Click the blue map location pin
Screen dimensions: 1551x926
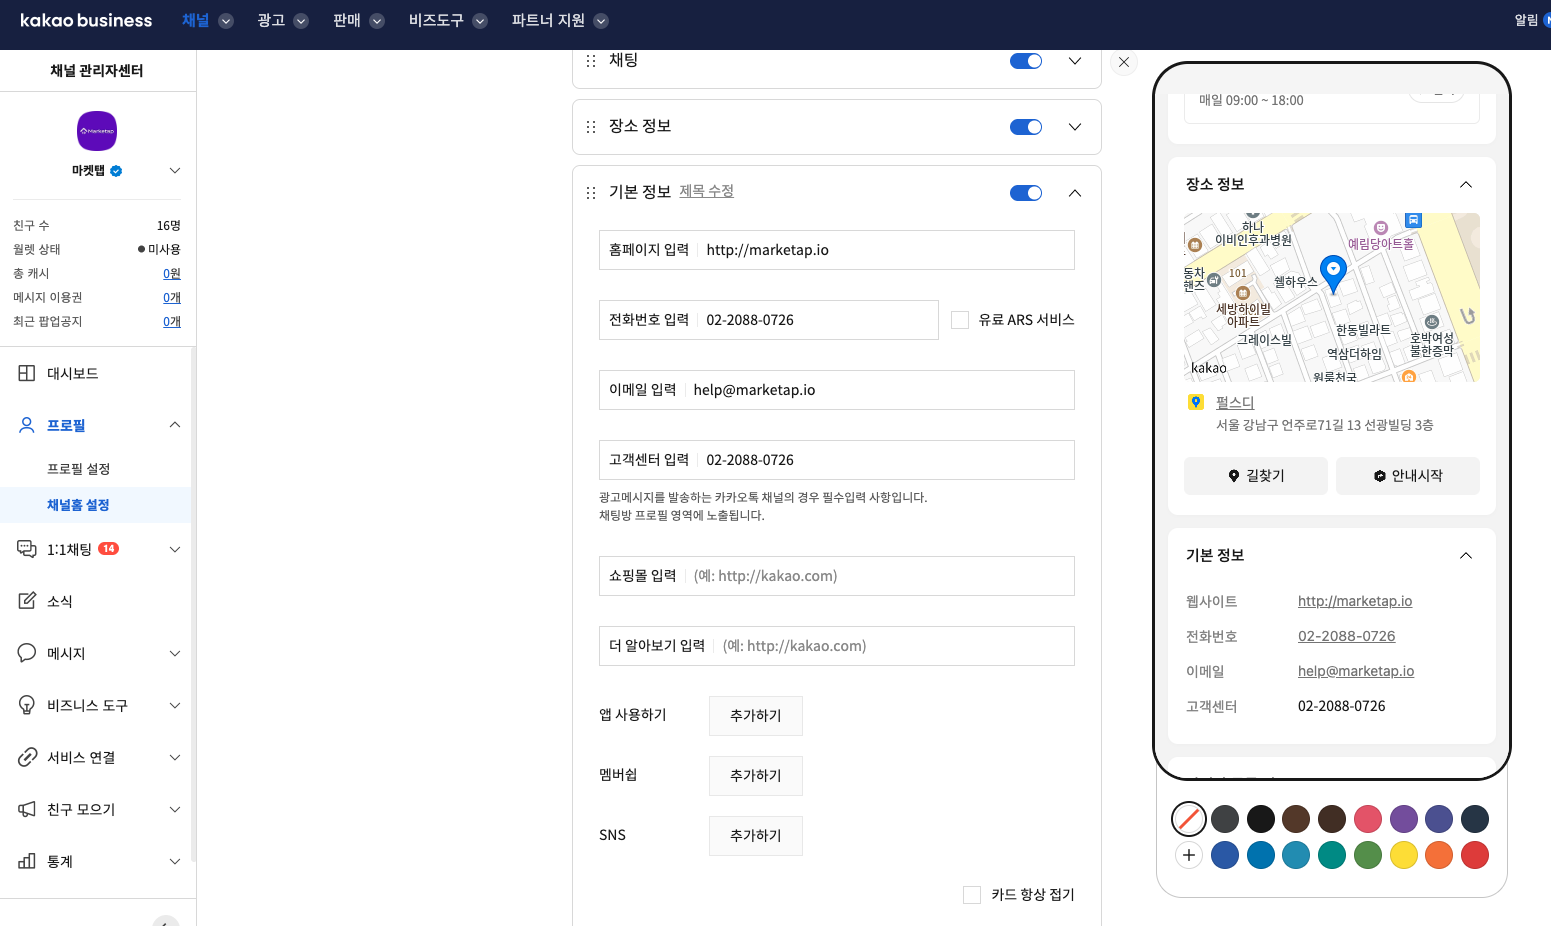tap(1333, 271)
